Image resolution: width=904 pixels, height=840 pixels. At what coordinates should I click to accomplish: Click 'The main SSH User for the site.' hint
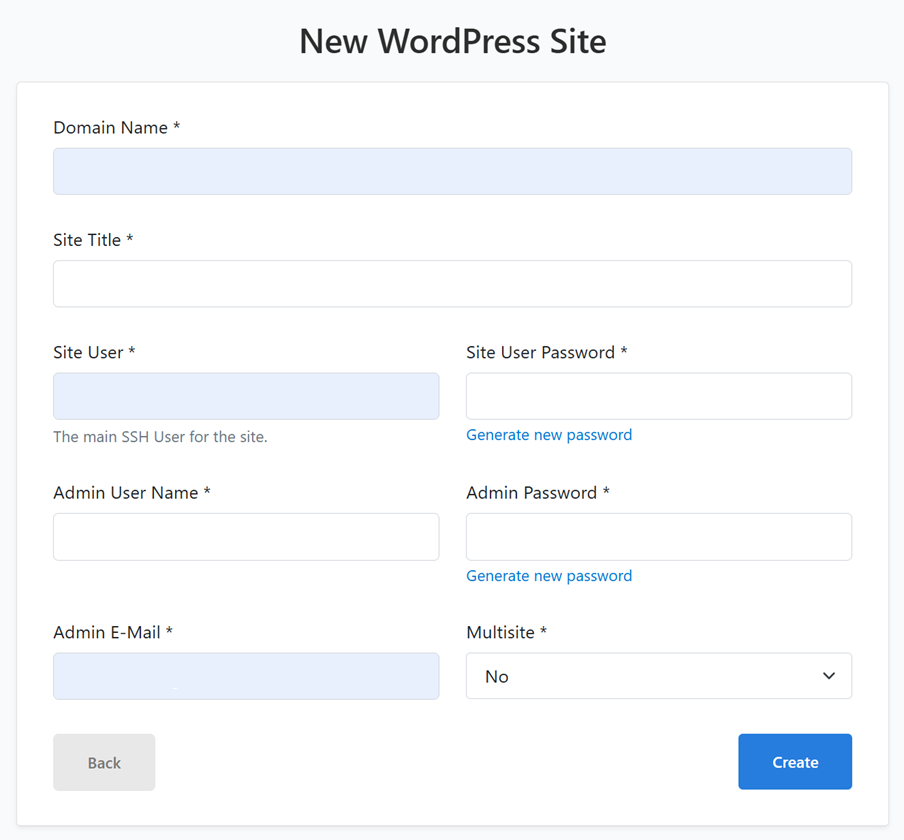click(x=160, y=437)
